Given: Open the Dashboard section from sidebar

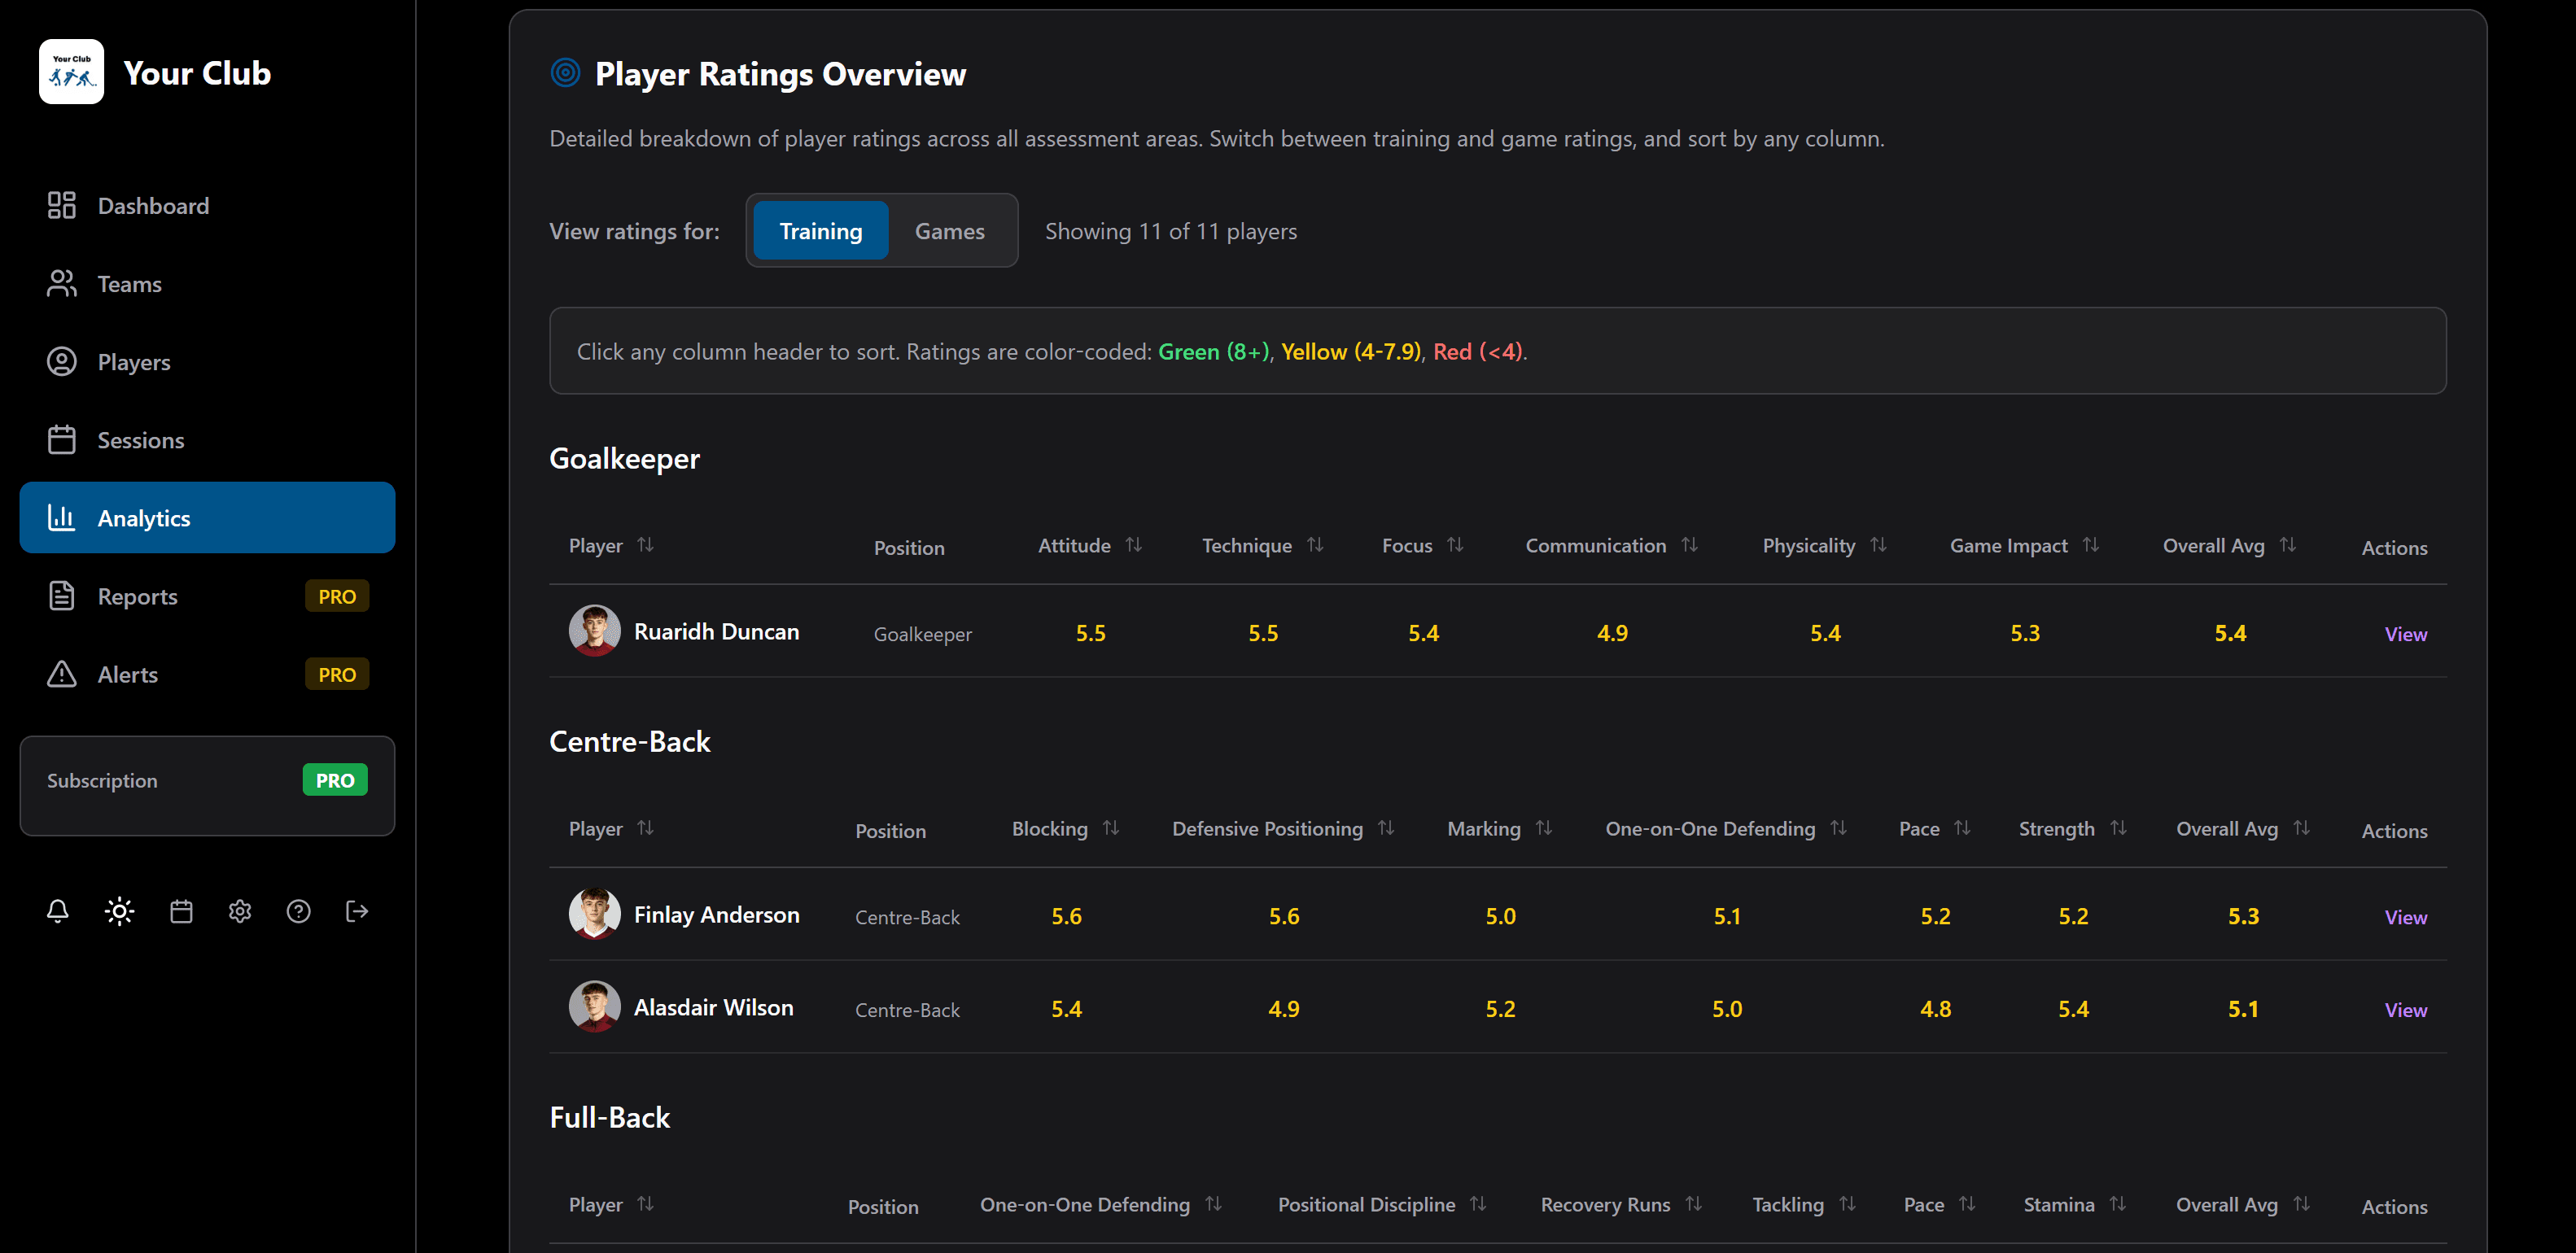Looking at the screenshot, I should pyautogui.click(x=153, y=206).
